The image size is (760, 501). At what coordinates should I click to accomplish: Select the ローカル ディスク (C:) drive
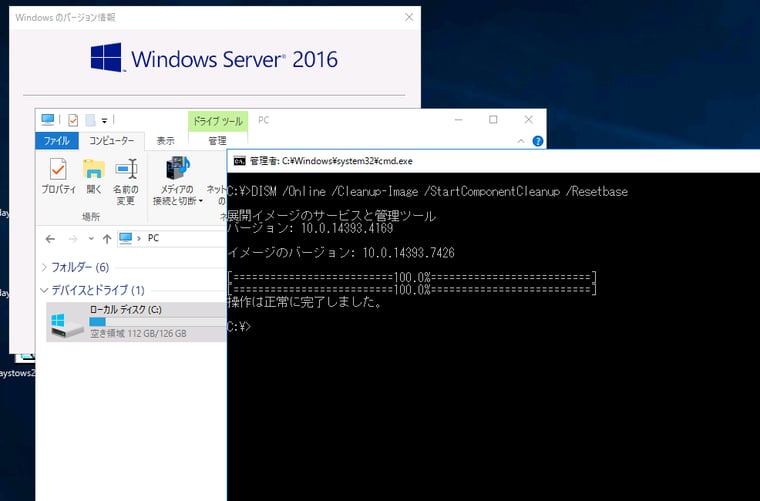point(136,322)
